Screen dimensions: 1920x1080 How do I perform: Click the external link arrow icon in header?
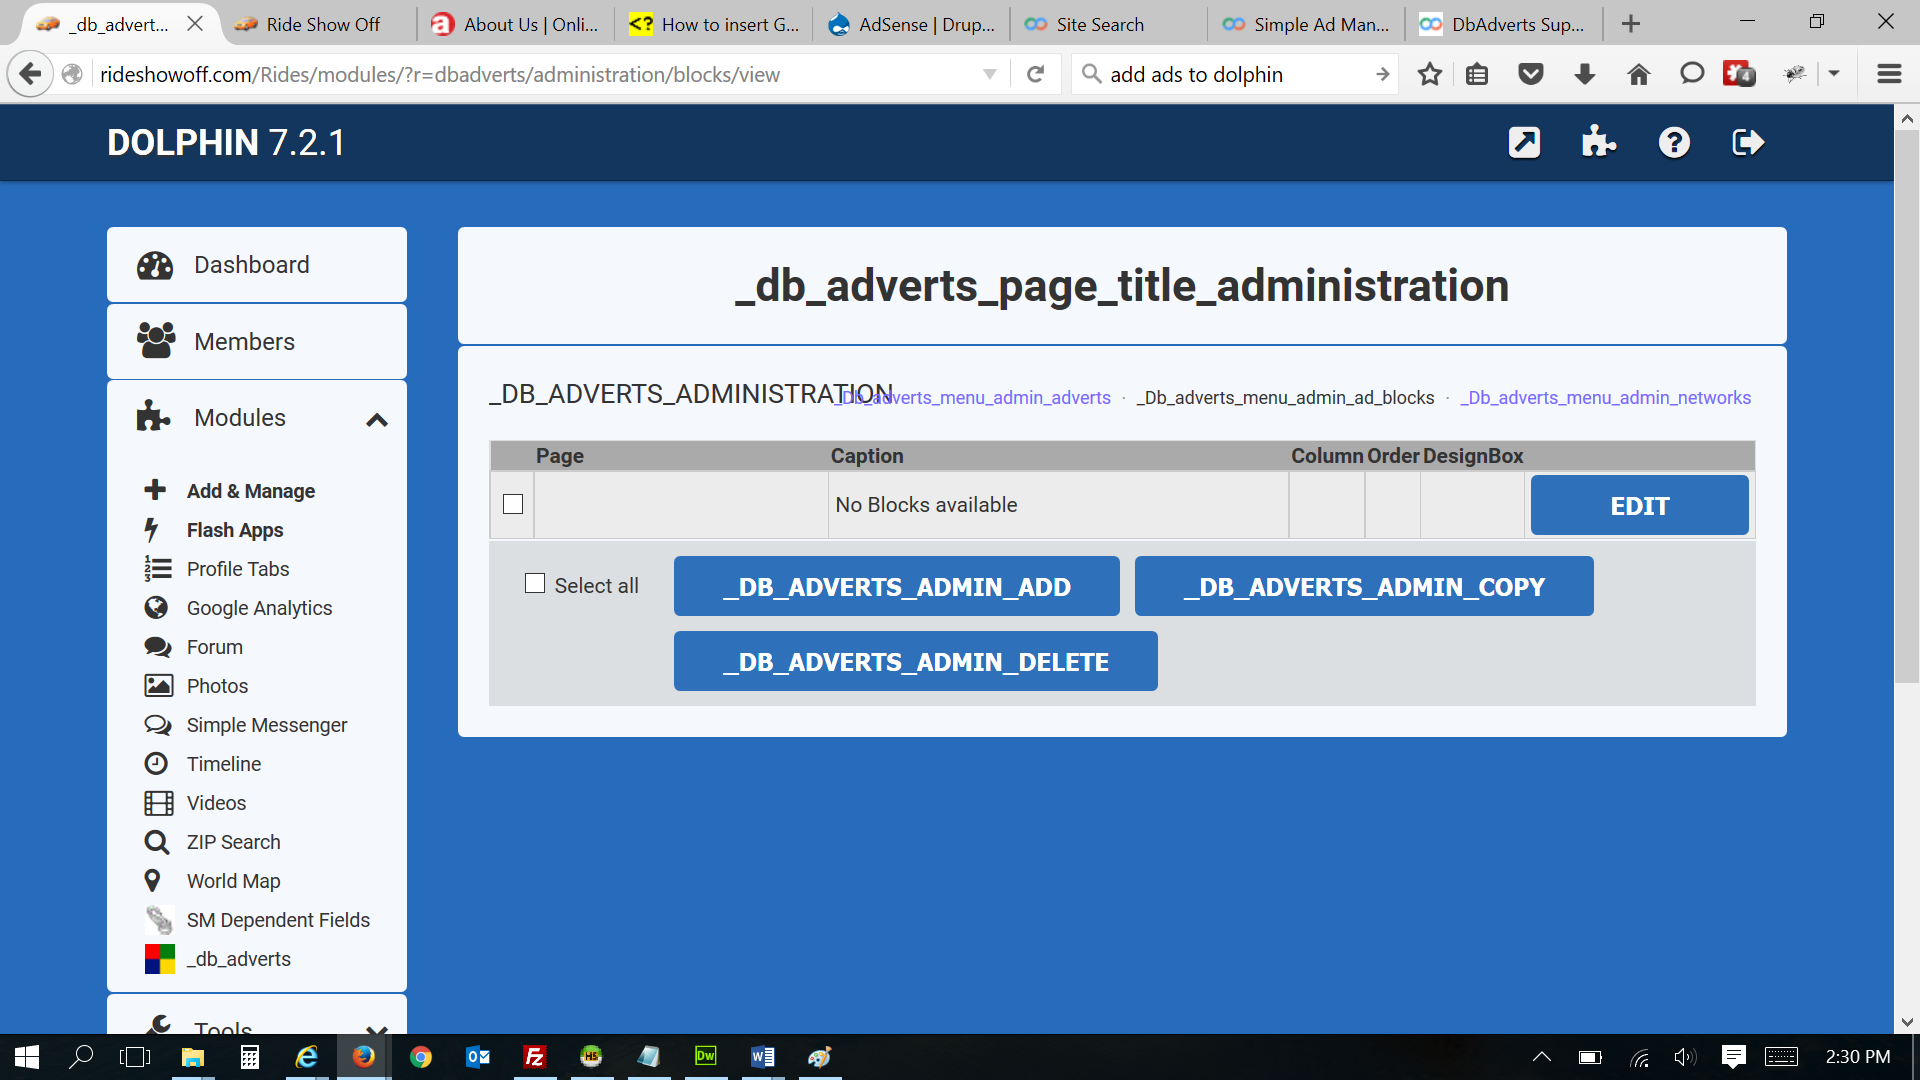(x=1524, y=143)
